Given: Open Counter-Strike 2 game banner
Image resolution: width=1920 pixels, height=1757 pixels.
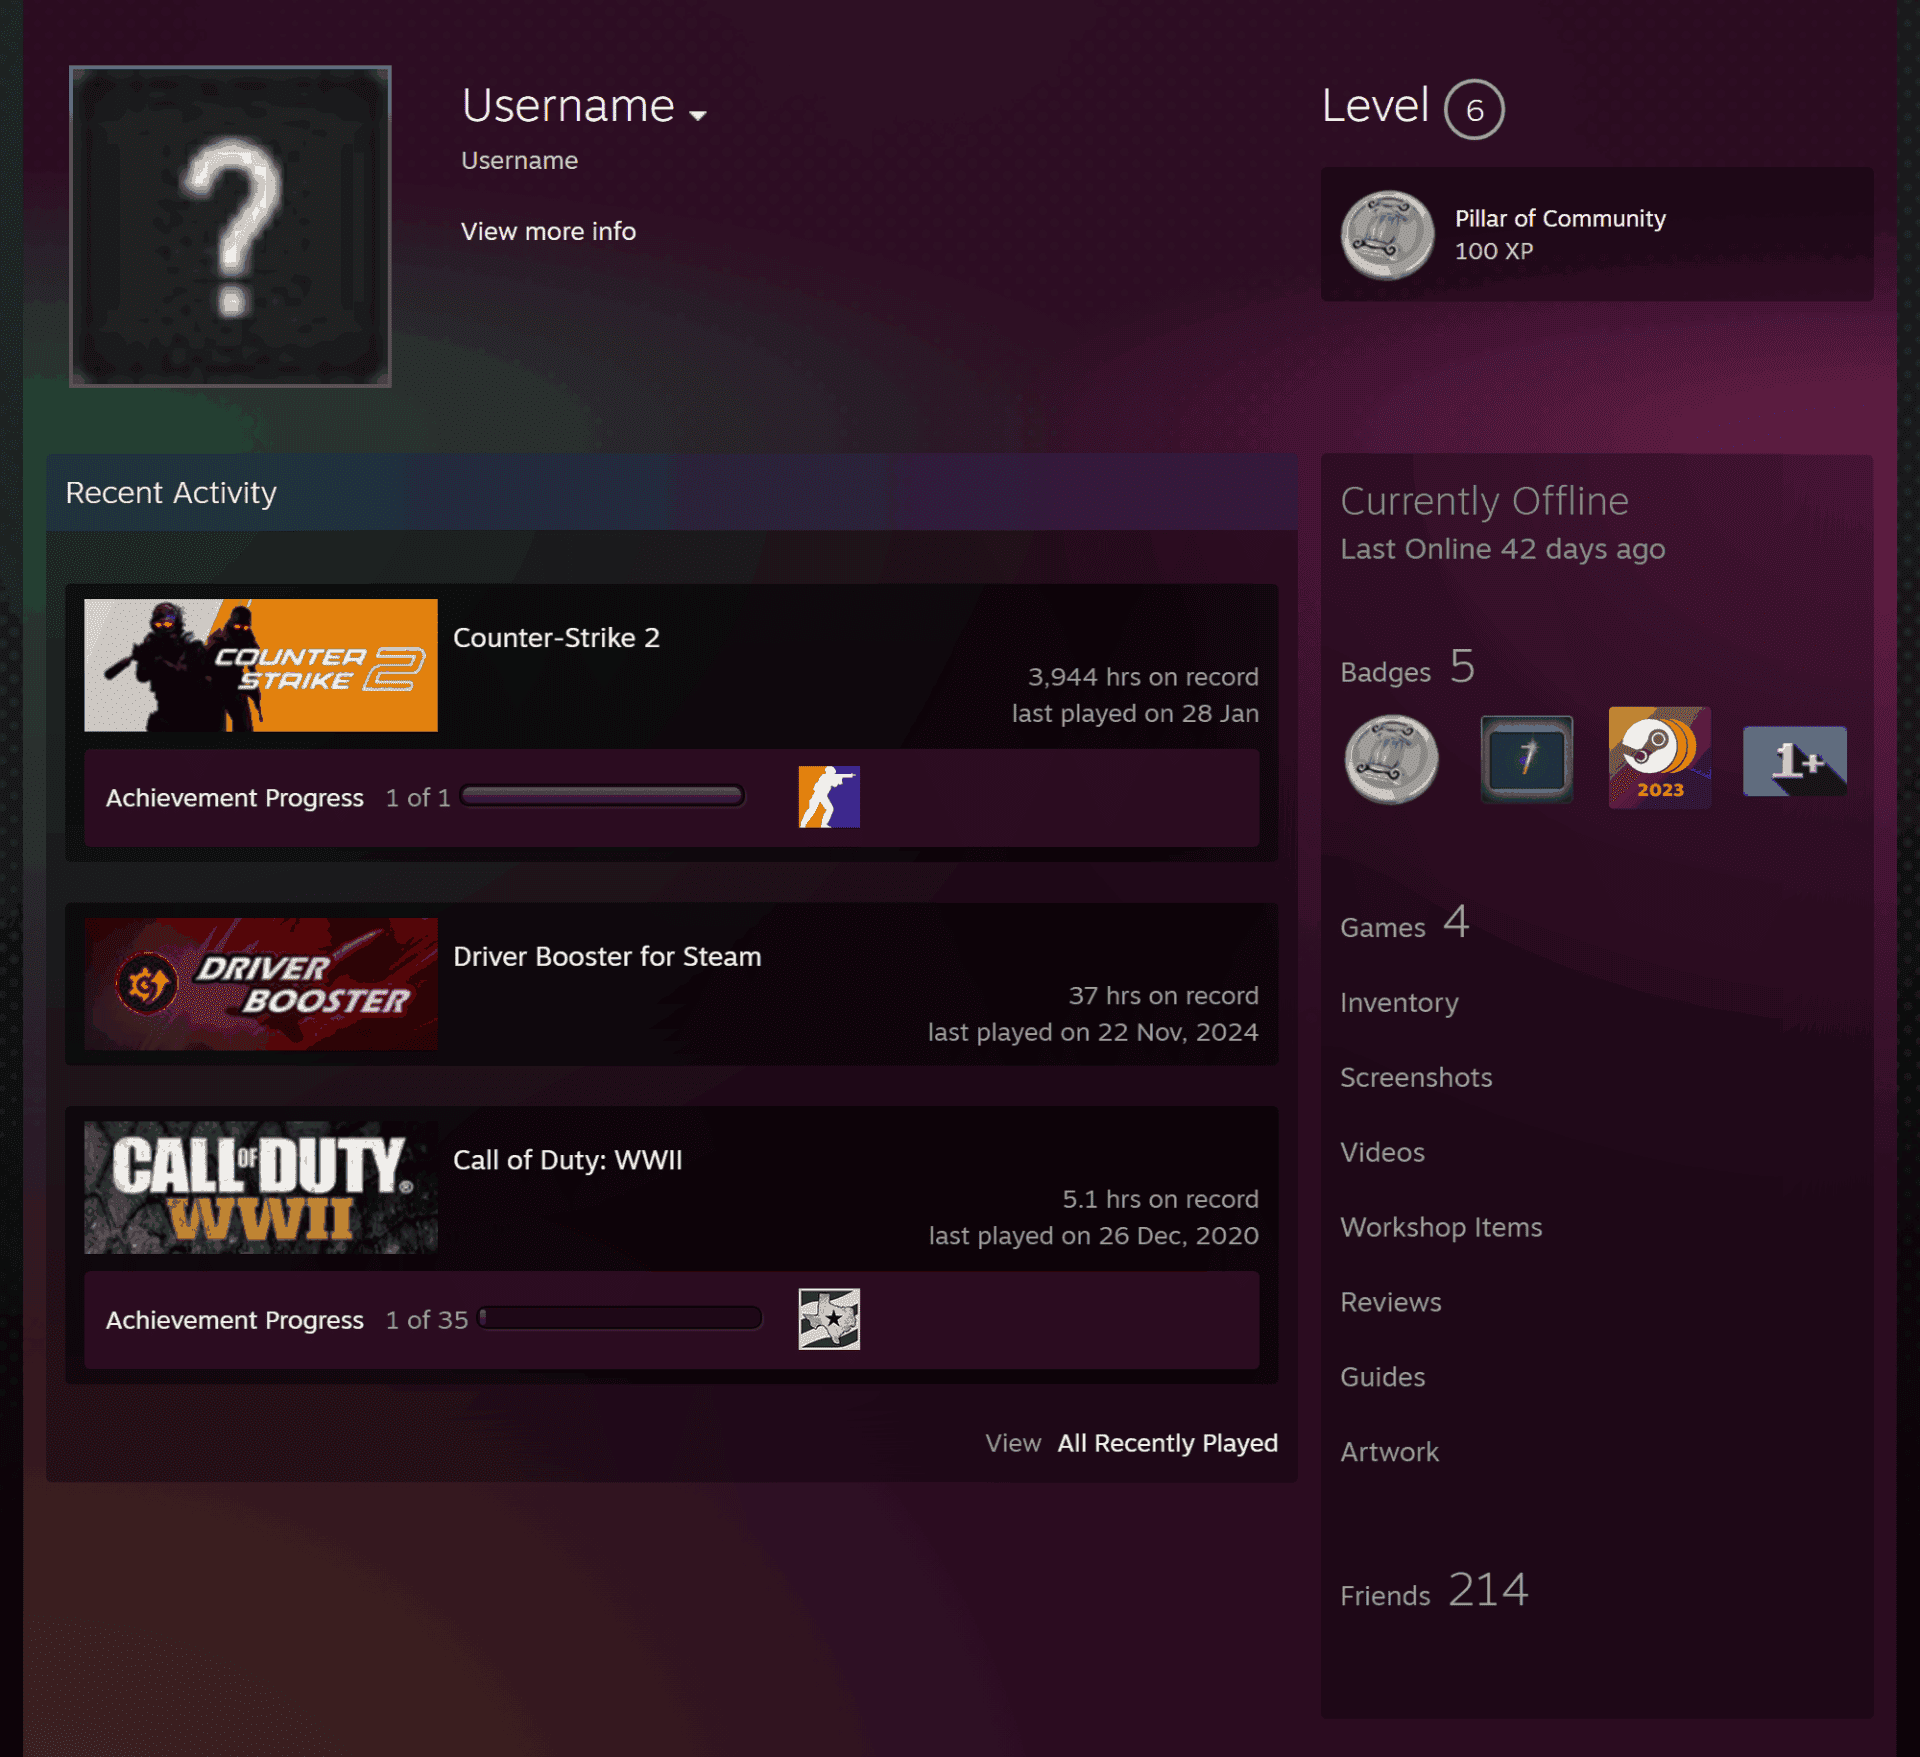Looking at the screenshot, I should coord(261,665).
